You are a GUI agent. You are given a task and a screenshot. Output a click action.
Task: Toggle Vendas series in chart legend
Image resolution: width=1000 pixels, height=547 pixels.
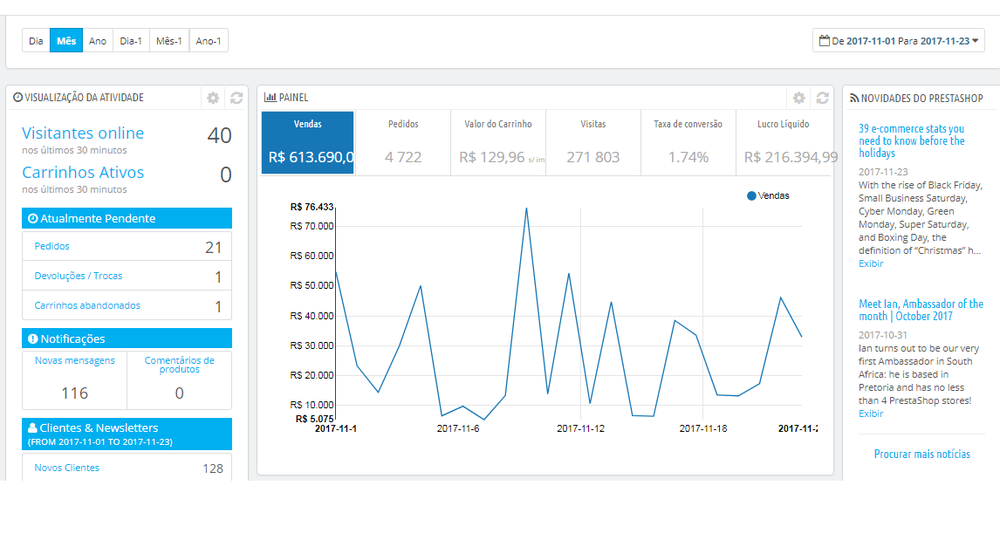(x=768, y=196)
